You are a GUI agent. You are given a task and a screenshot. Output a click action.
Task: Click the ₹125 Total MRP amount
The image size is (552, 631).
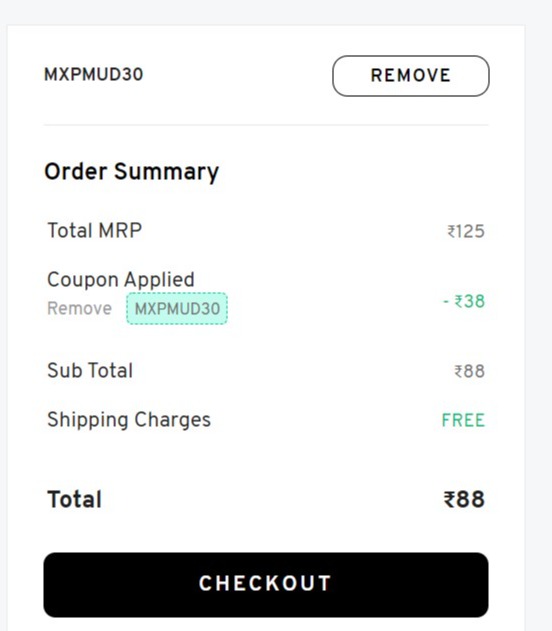tap(466, 231)
